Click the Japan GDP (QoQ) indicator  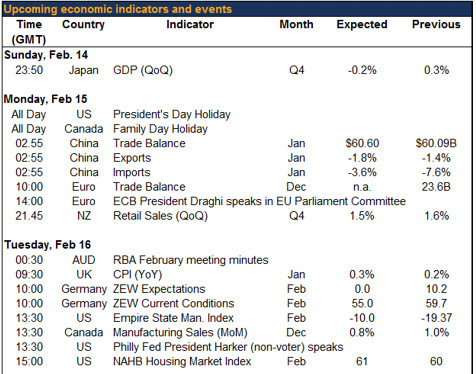coord(143,70)
